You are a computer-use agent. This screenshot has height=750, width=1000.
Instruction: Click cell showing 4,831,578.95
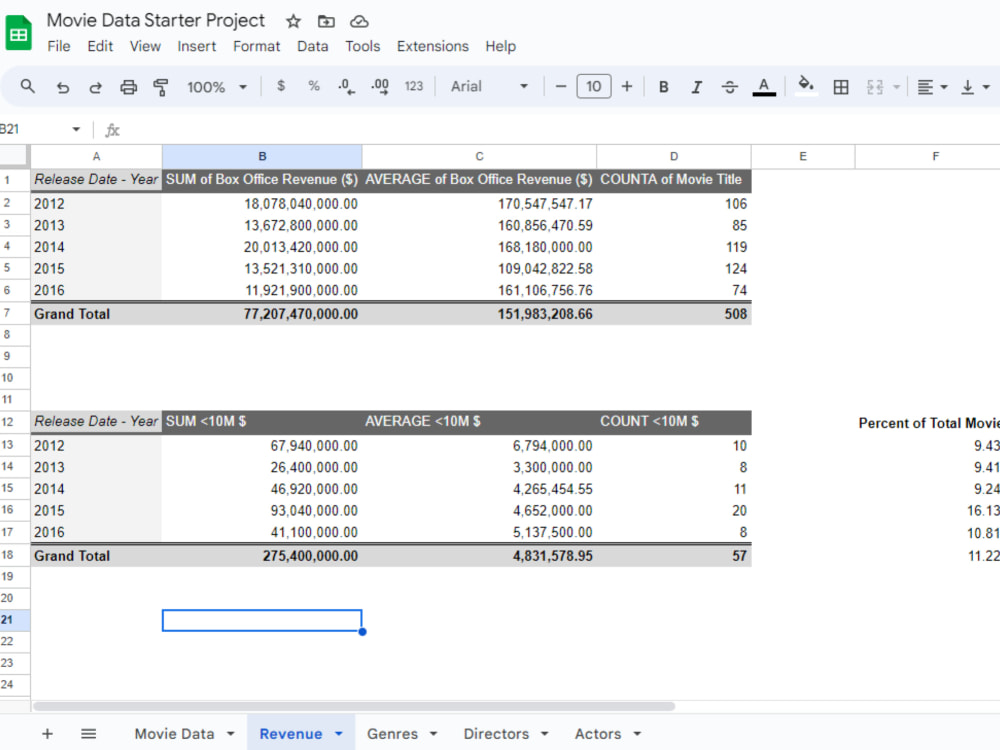pyautogui.click(x=479, y=556)
